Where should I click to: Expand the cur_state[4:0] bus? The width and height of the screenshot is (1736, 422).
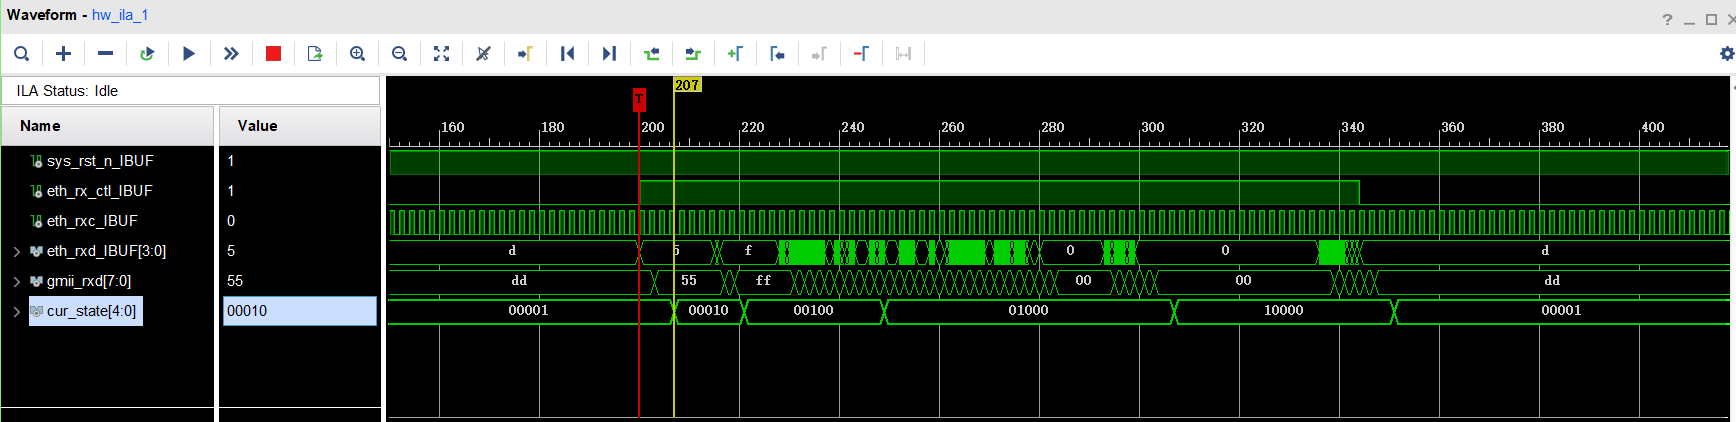tap(16, 311)
